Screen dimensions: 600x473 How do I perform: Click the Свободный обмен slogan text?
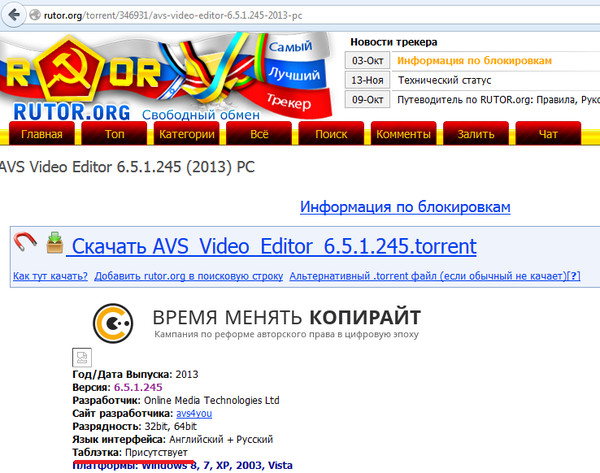point(201,114)
